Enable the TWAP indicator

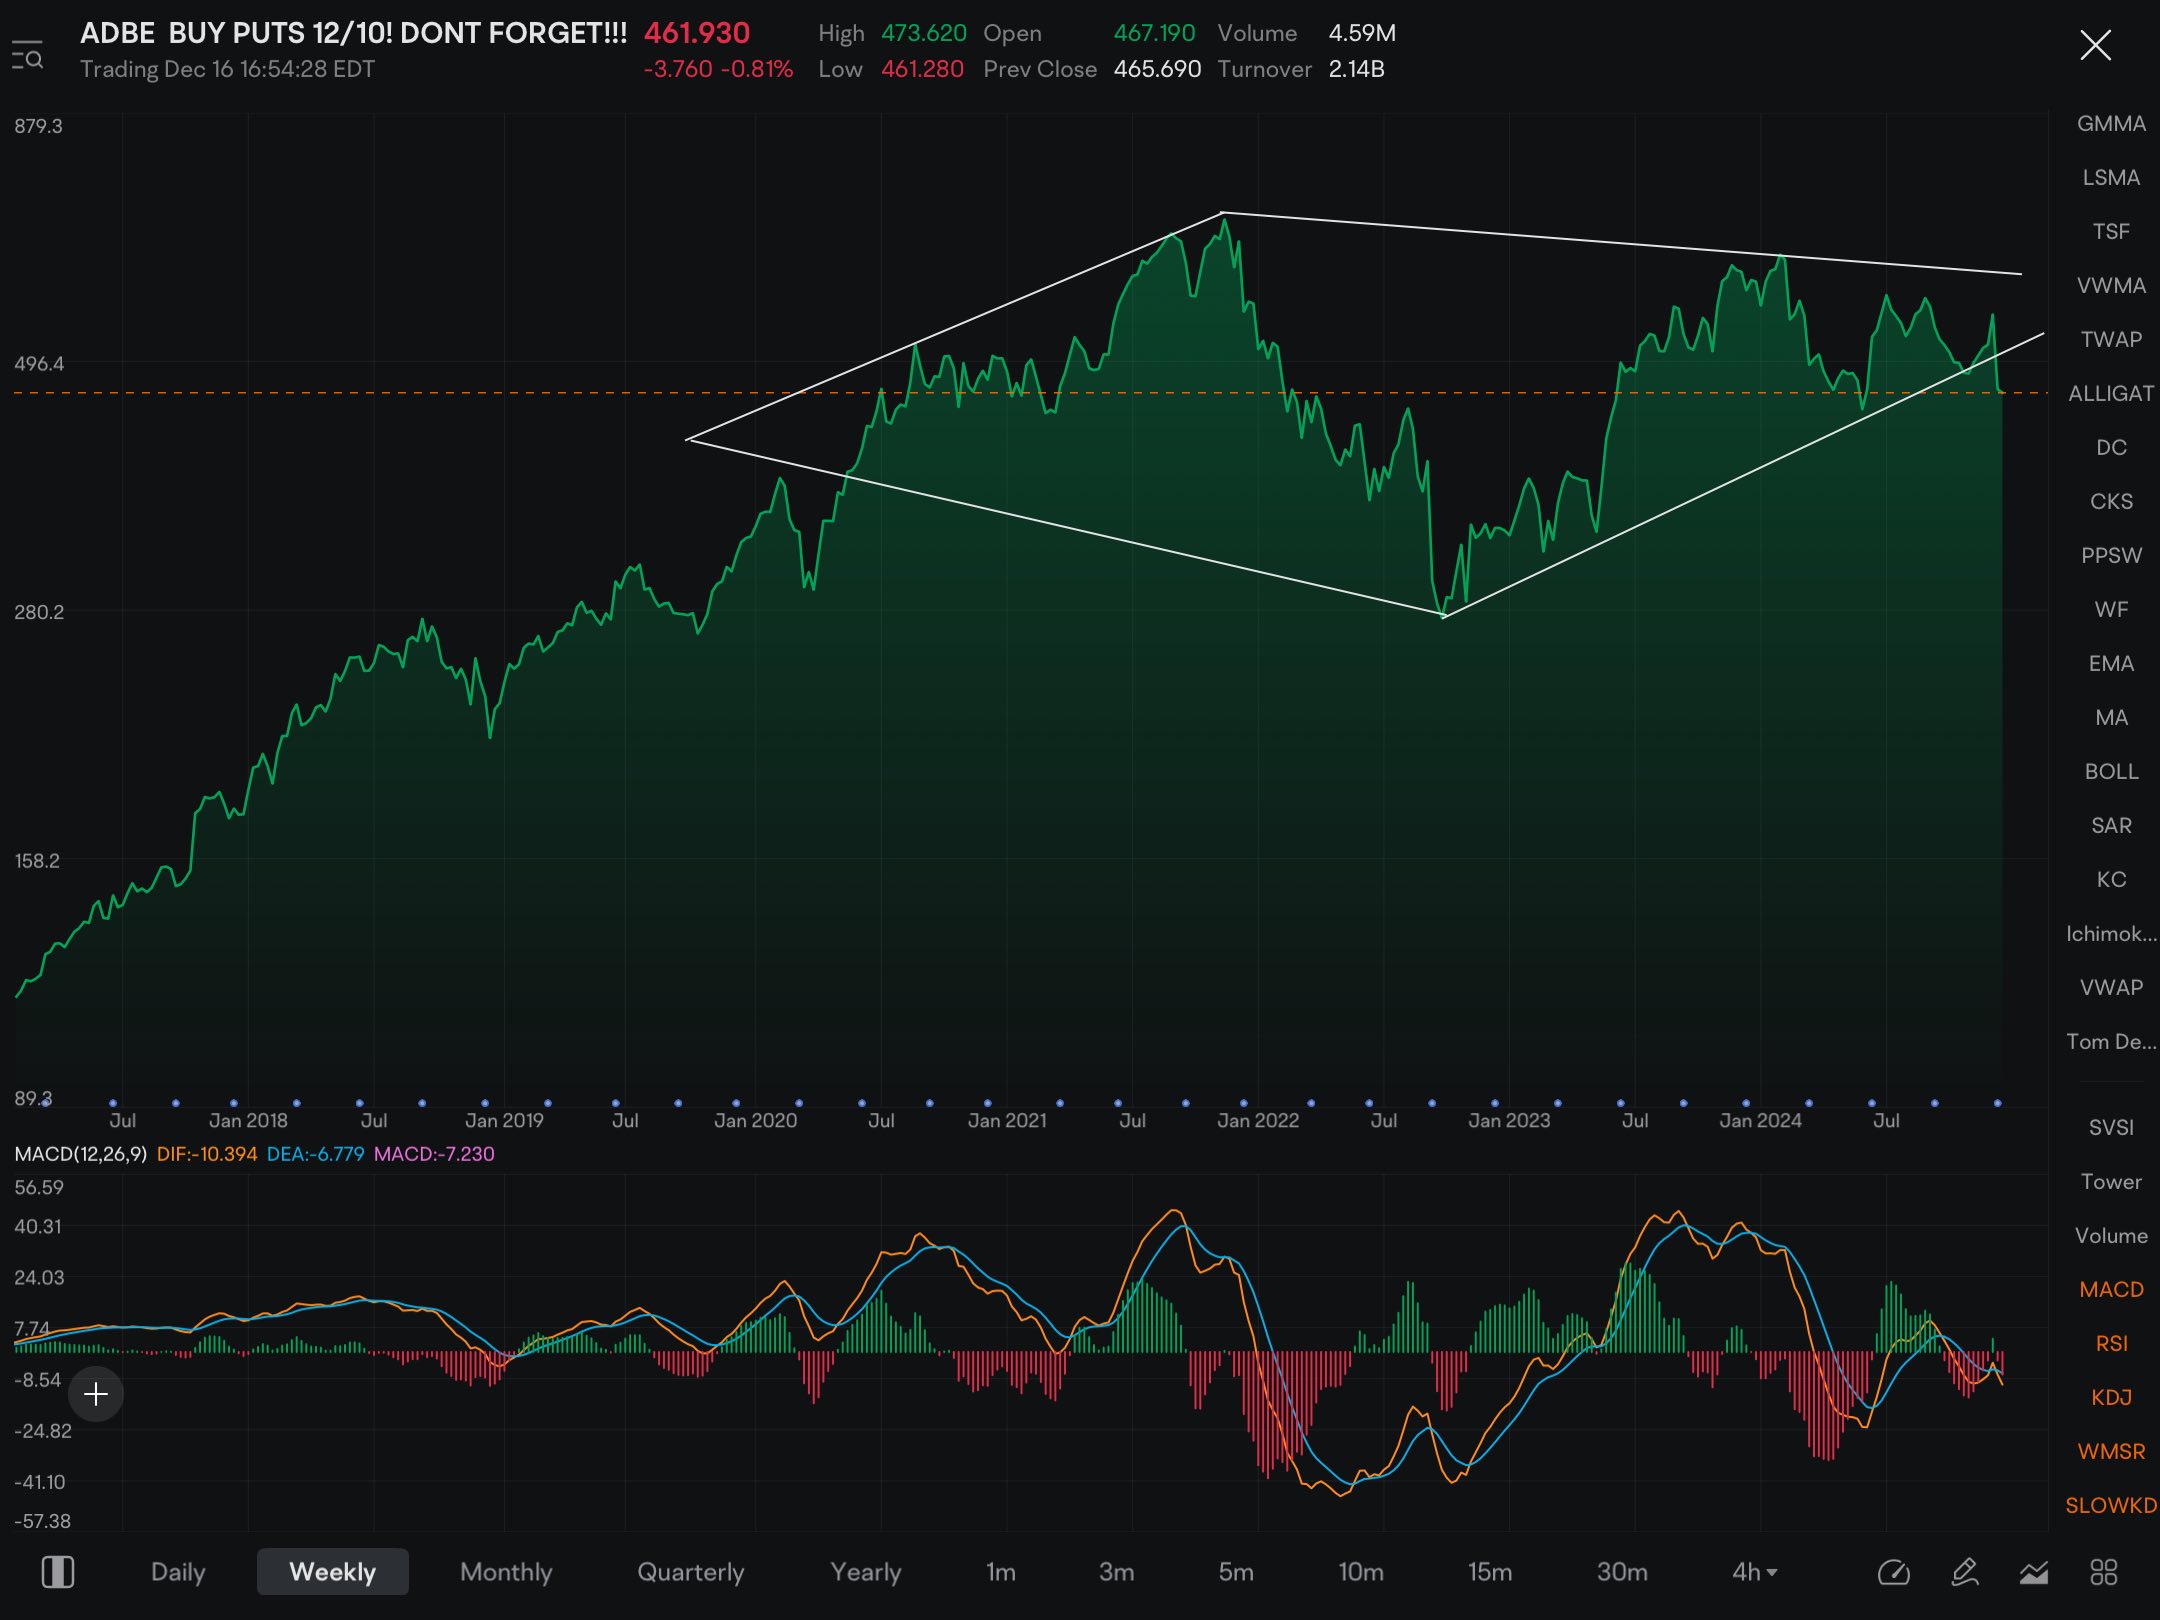click(x=2111, y=340)
